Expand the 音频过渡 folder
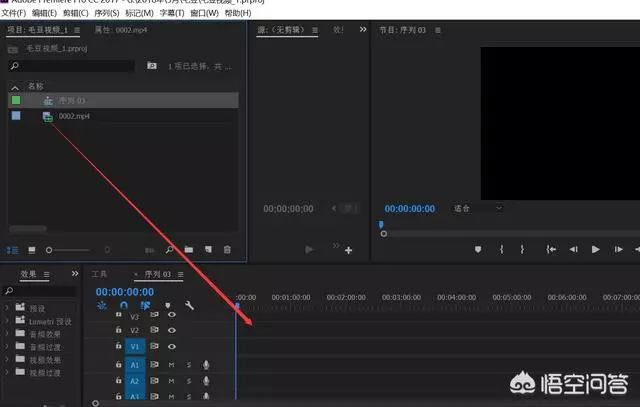This screenshot has width=640, height=407. 6,347
